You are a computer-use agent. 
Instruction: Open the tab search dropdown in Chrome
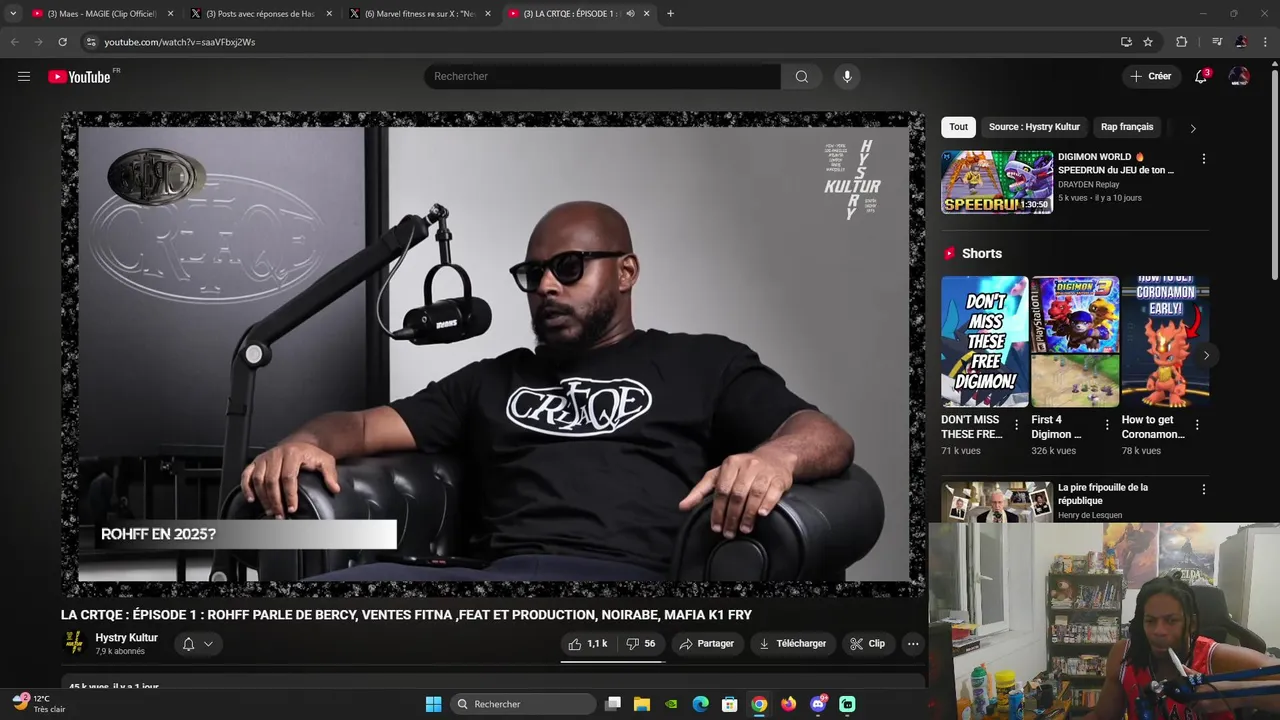pyautogui.click(x=13, y=14)
